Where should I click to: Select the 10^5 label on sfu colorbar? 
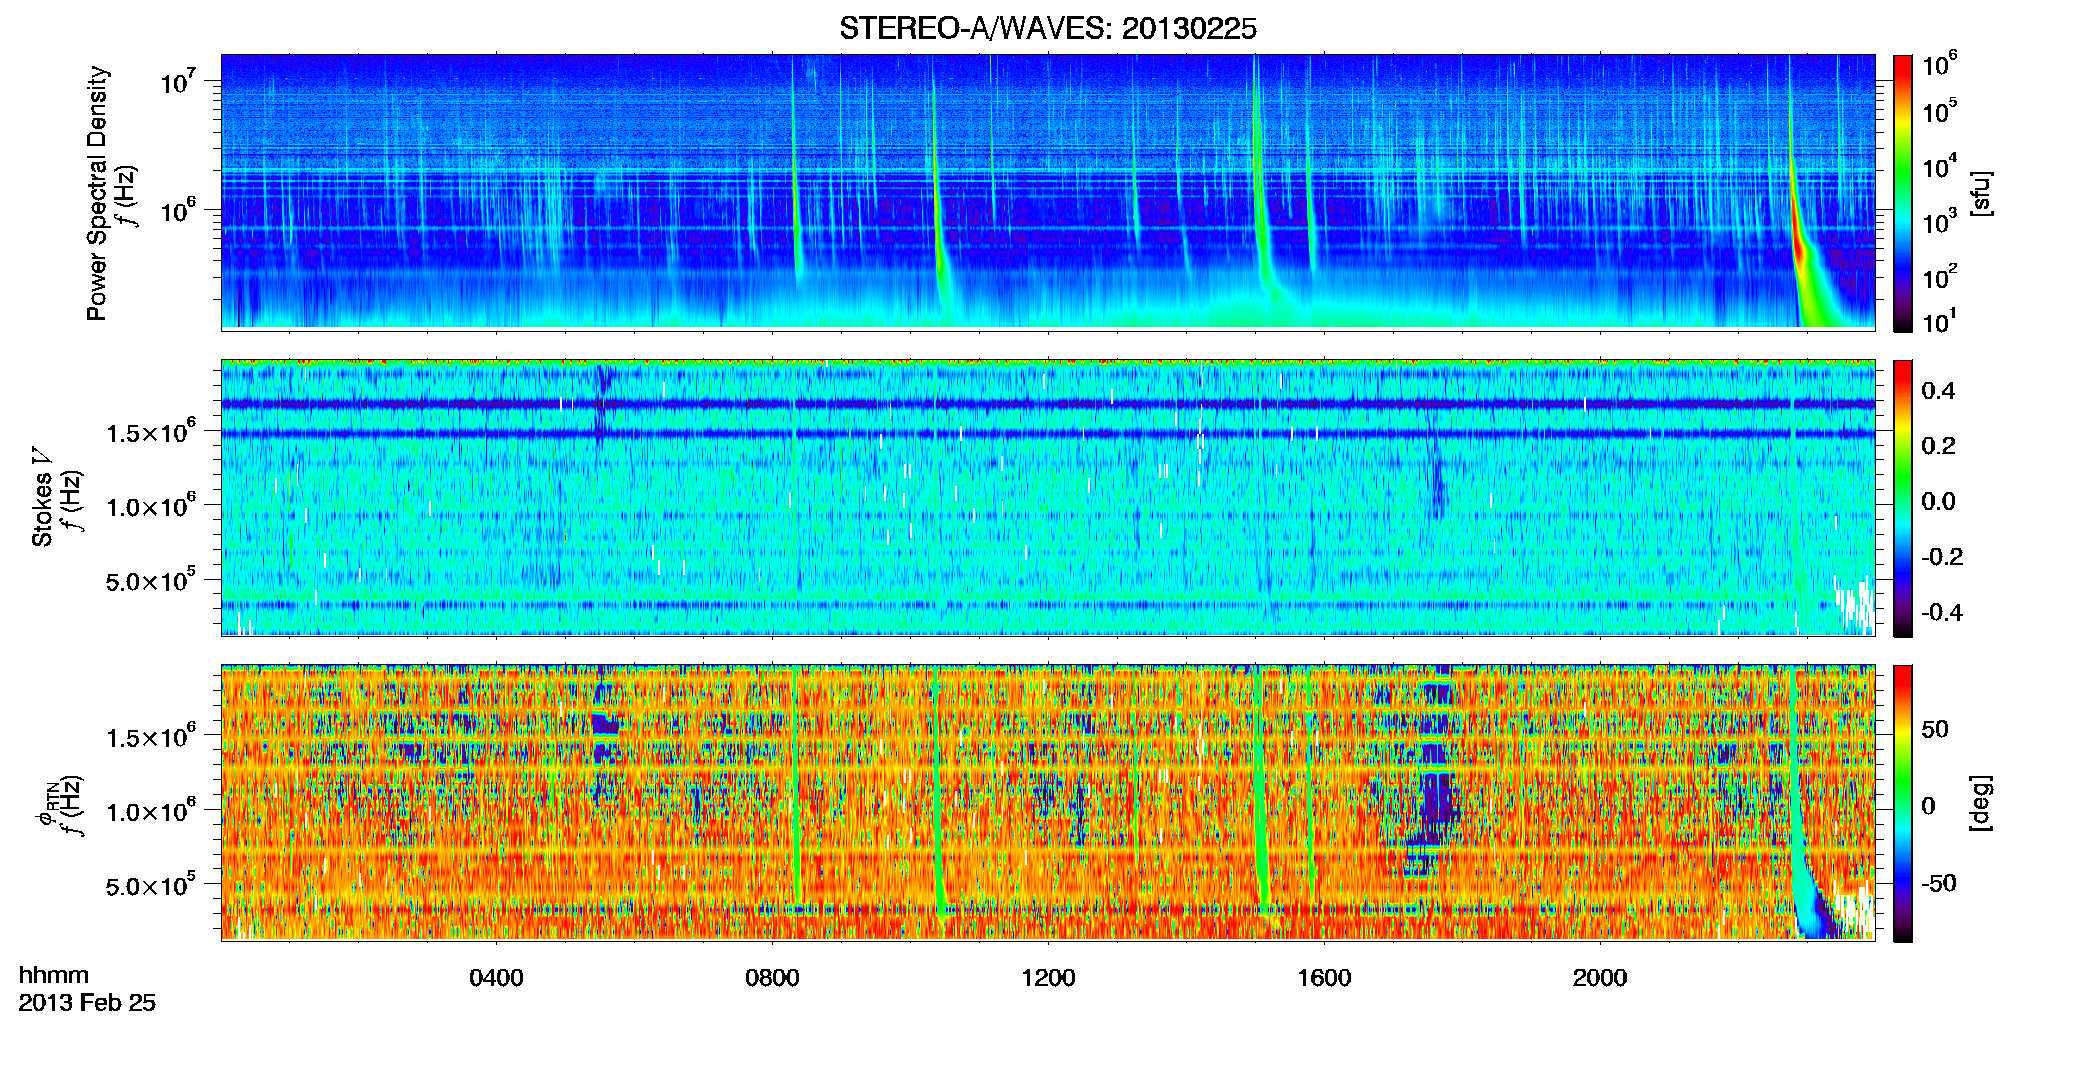coord(1940,111)
